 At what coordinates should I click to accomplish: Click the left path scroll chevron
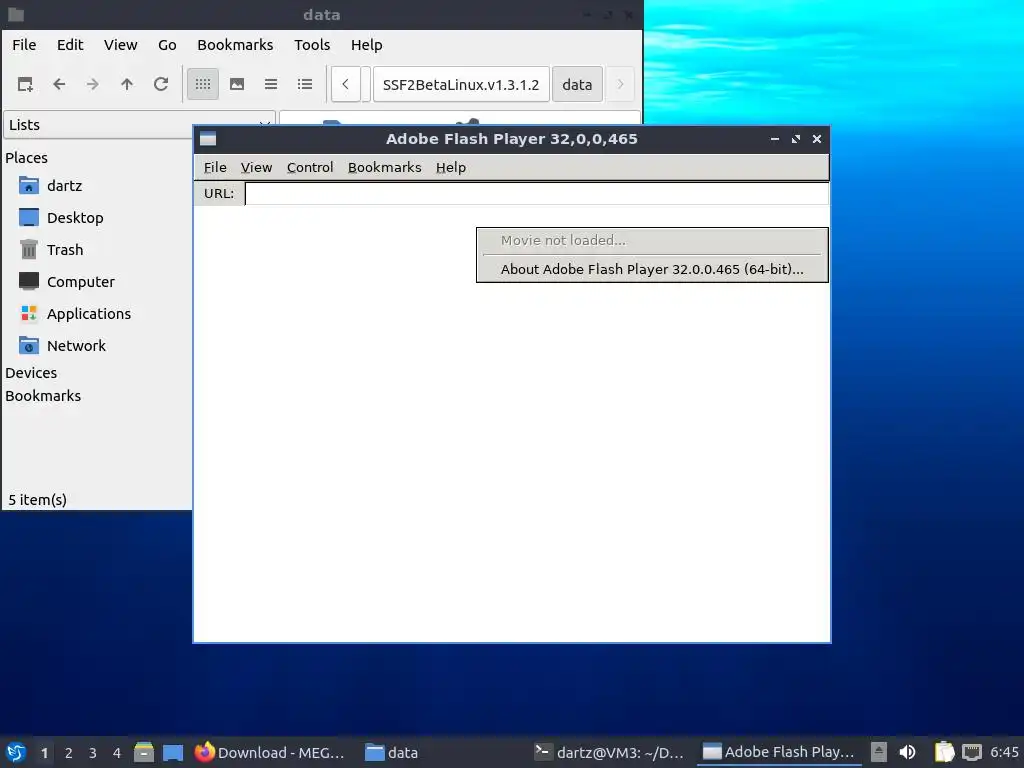[x=345, y=84]
